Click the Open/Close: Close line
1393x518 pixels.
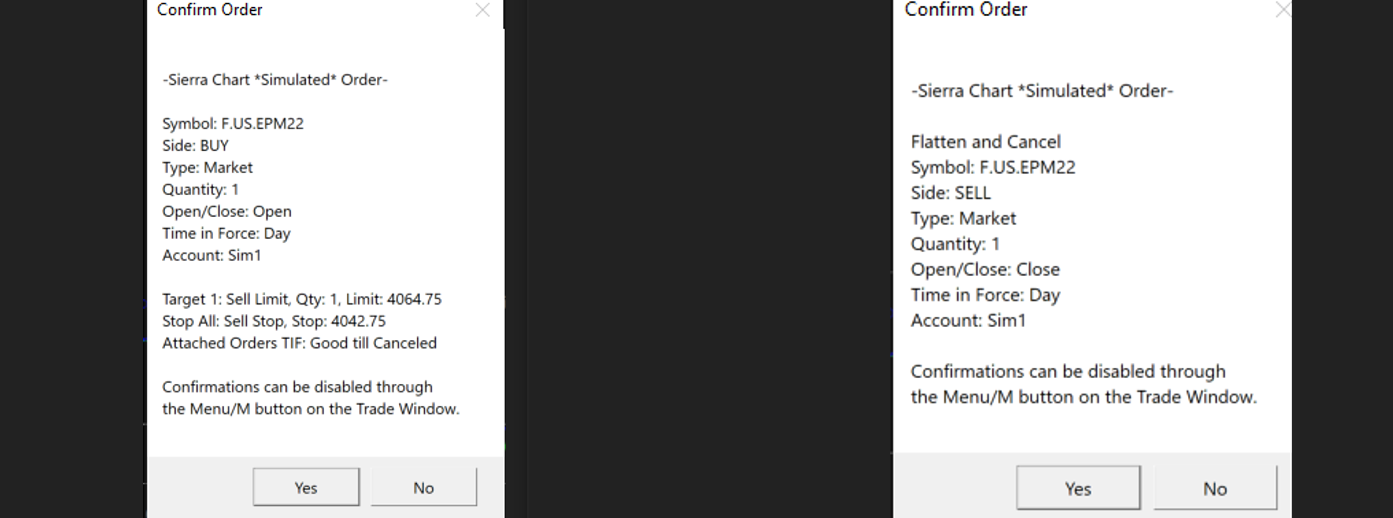pyautogui.click(x=985, y=270)
